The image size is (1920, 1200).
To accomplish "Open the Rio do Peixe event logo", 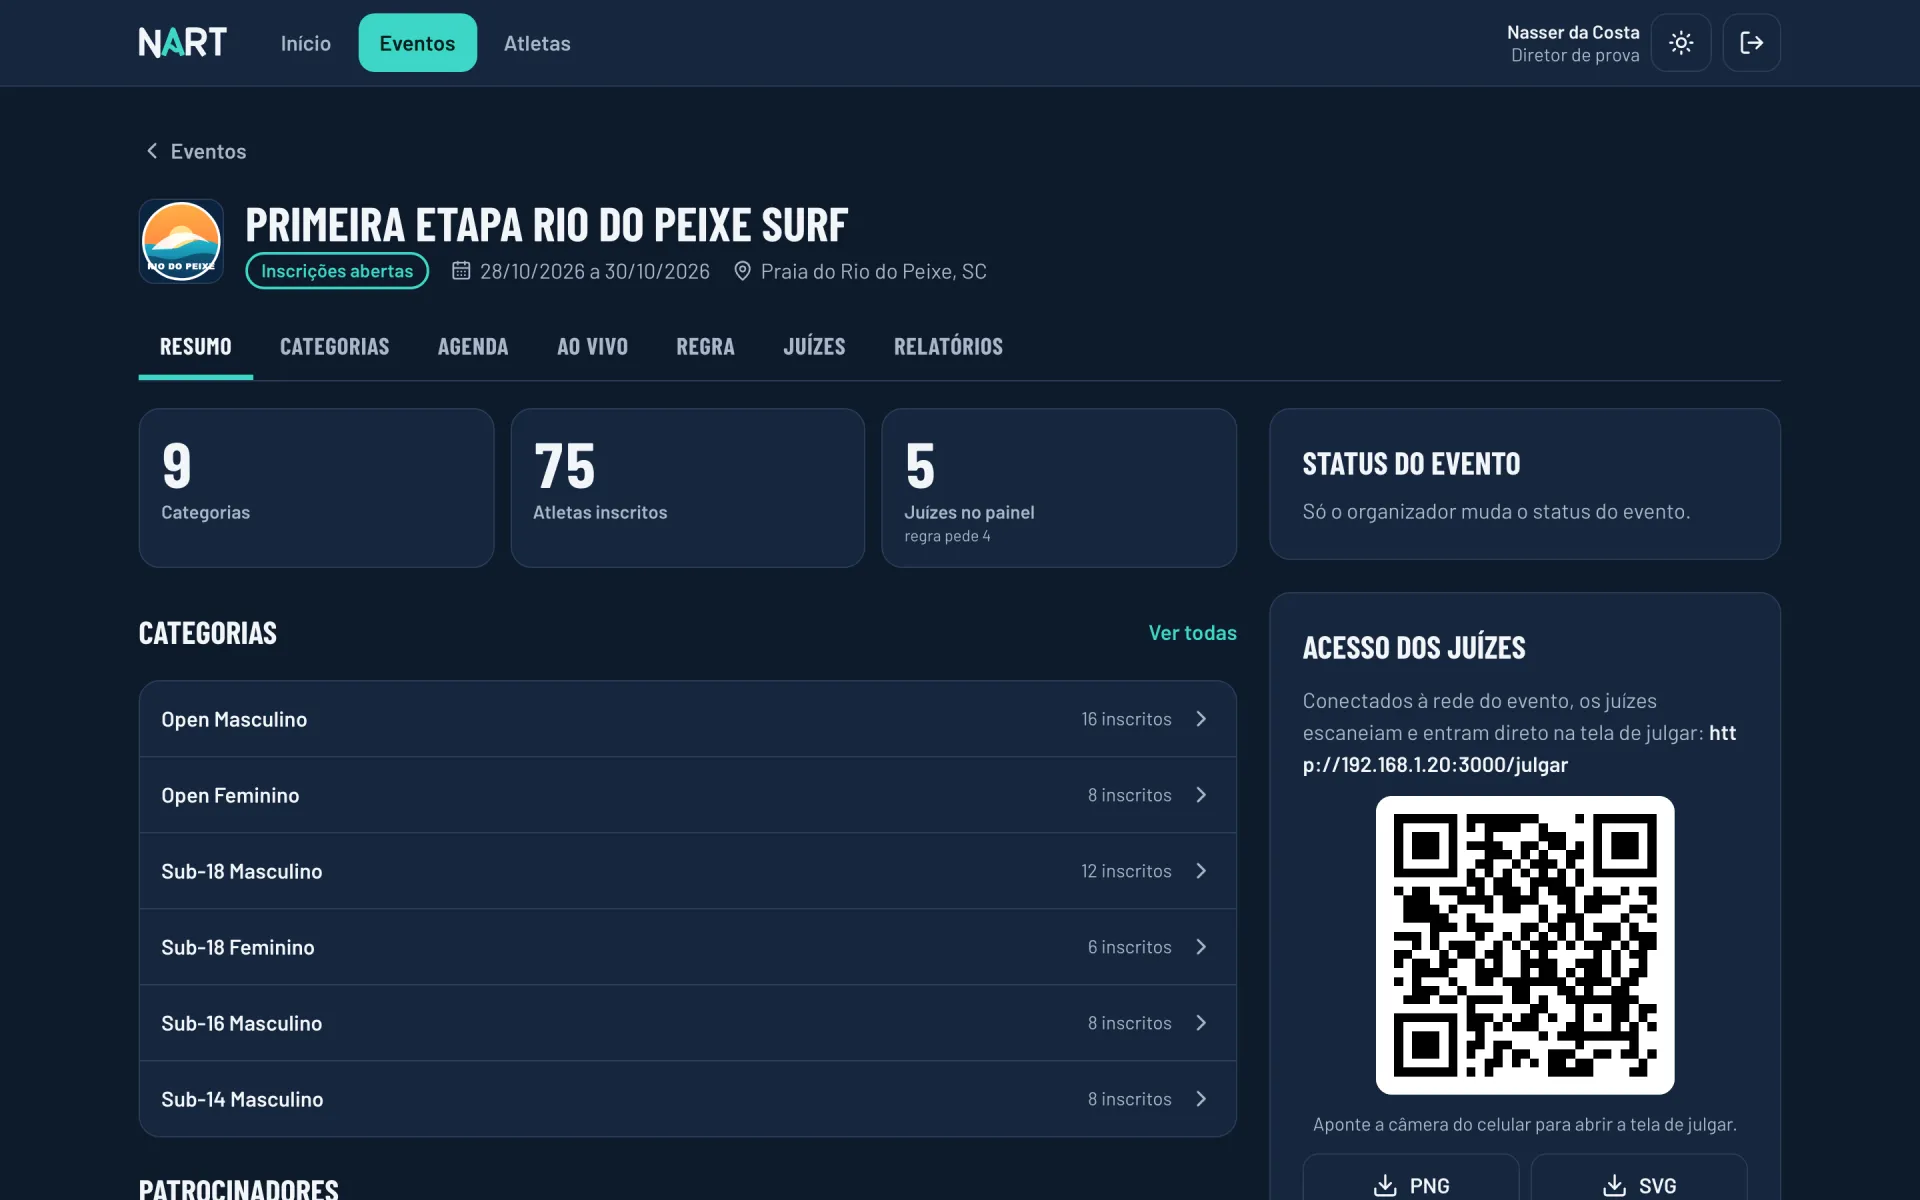I will point(181,241).
